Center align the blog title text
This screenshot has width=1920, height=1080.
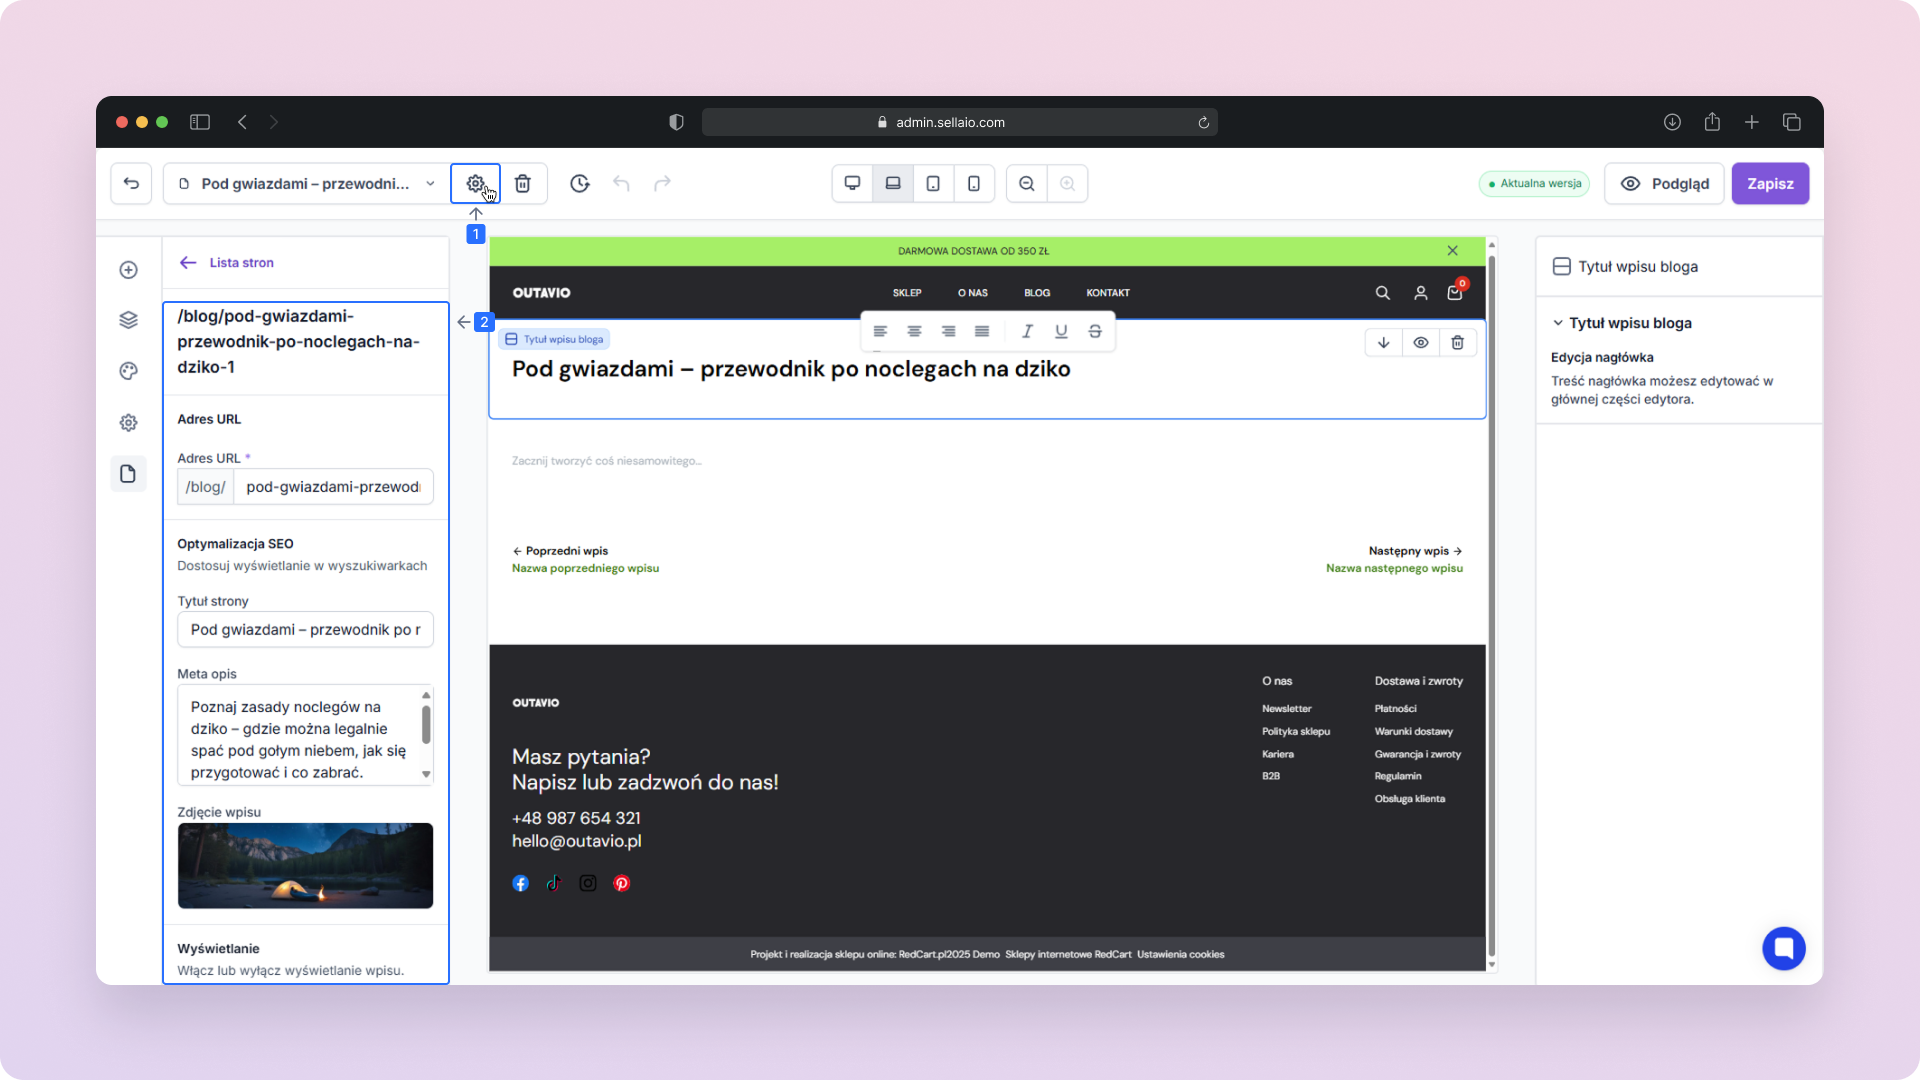click(914, 331)
